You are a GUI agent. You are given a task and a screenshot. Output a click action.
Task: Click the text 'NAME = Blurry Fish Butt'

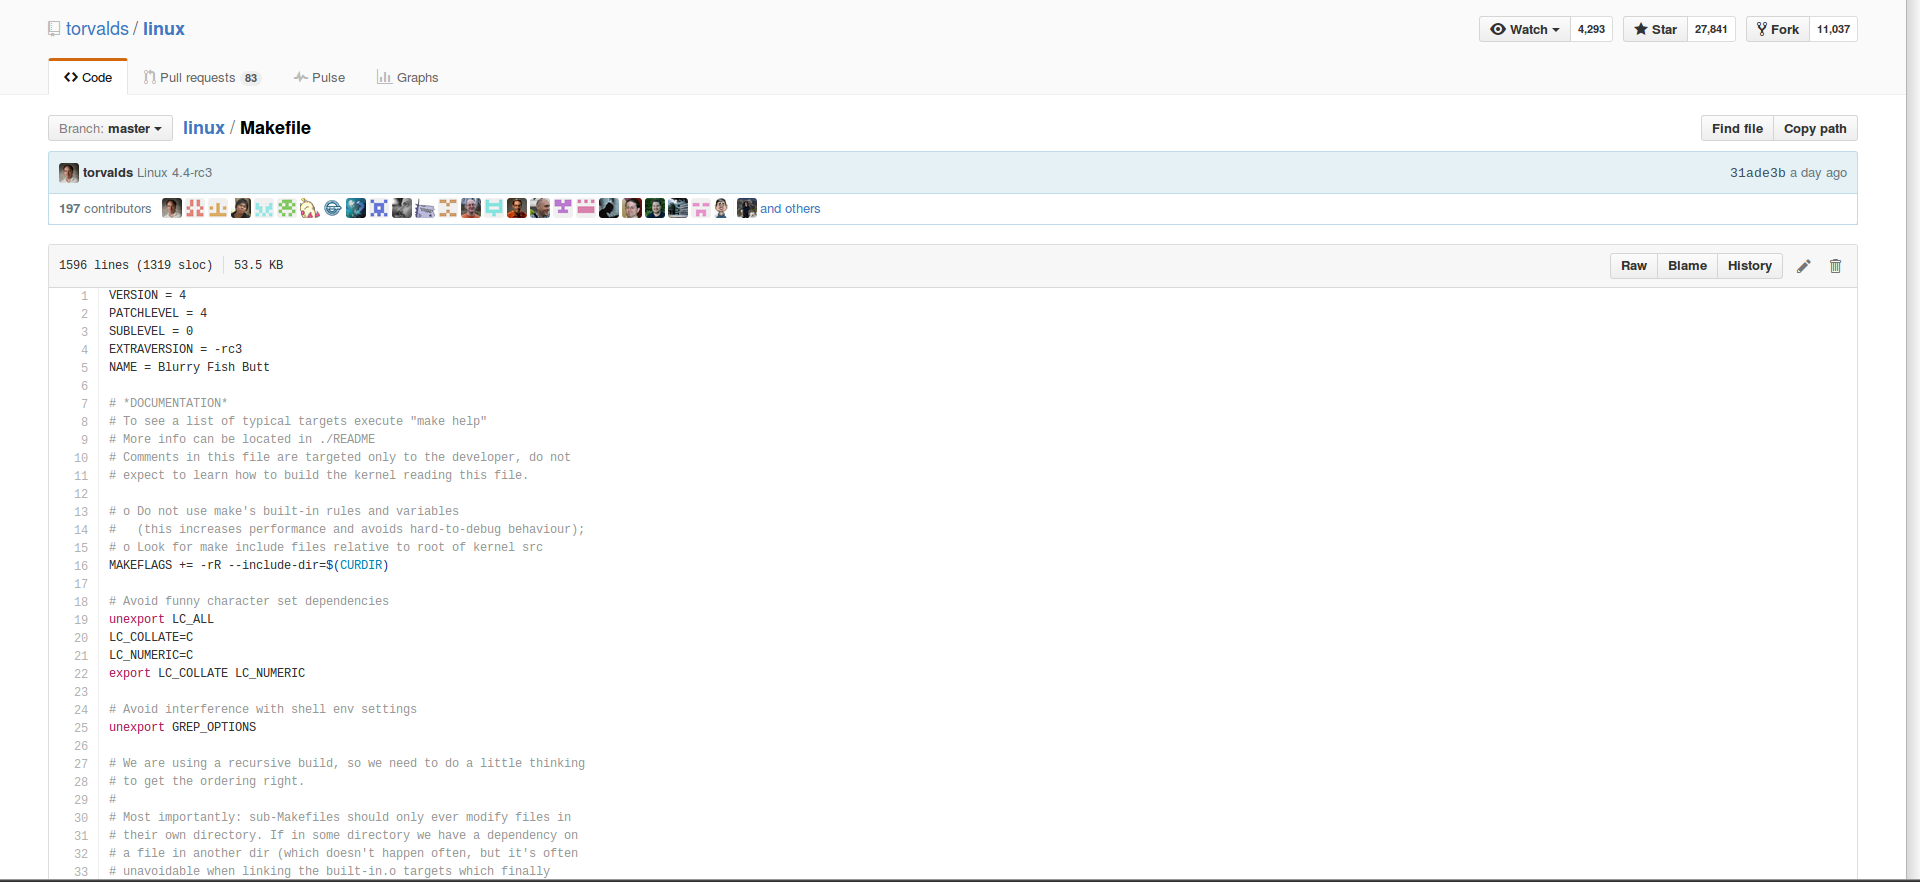(189, 367)
